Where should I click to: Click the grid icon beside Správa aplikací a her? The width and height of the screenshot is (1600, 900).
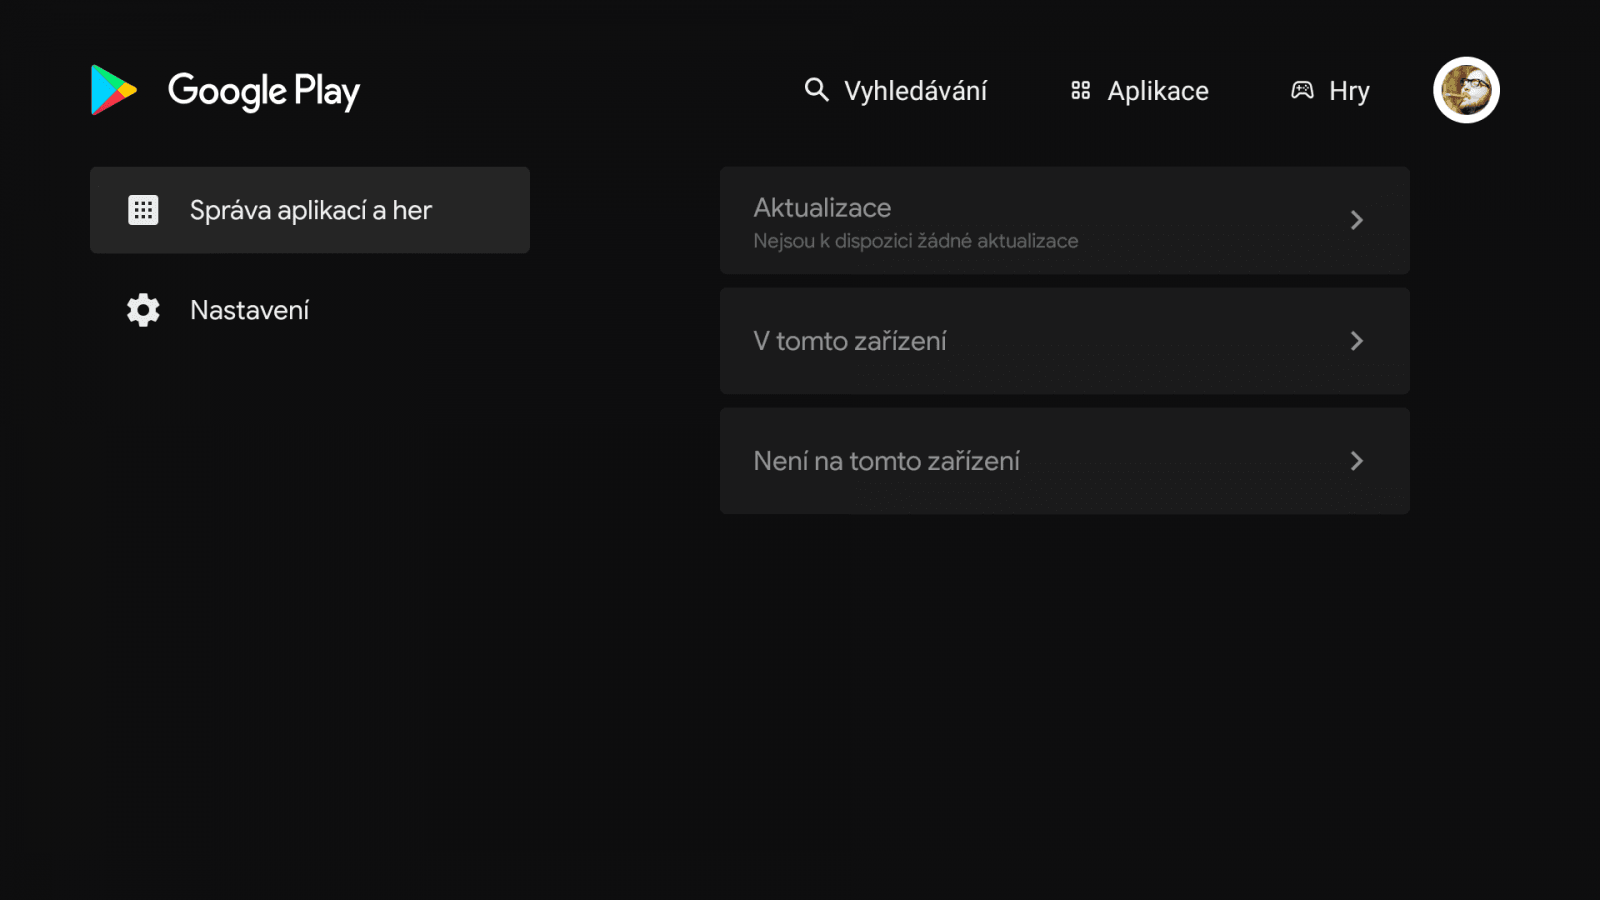(x=144, y=210)
